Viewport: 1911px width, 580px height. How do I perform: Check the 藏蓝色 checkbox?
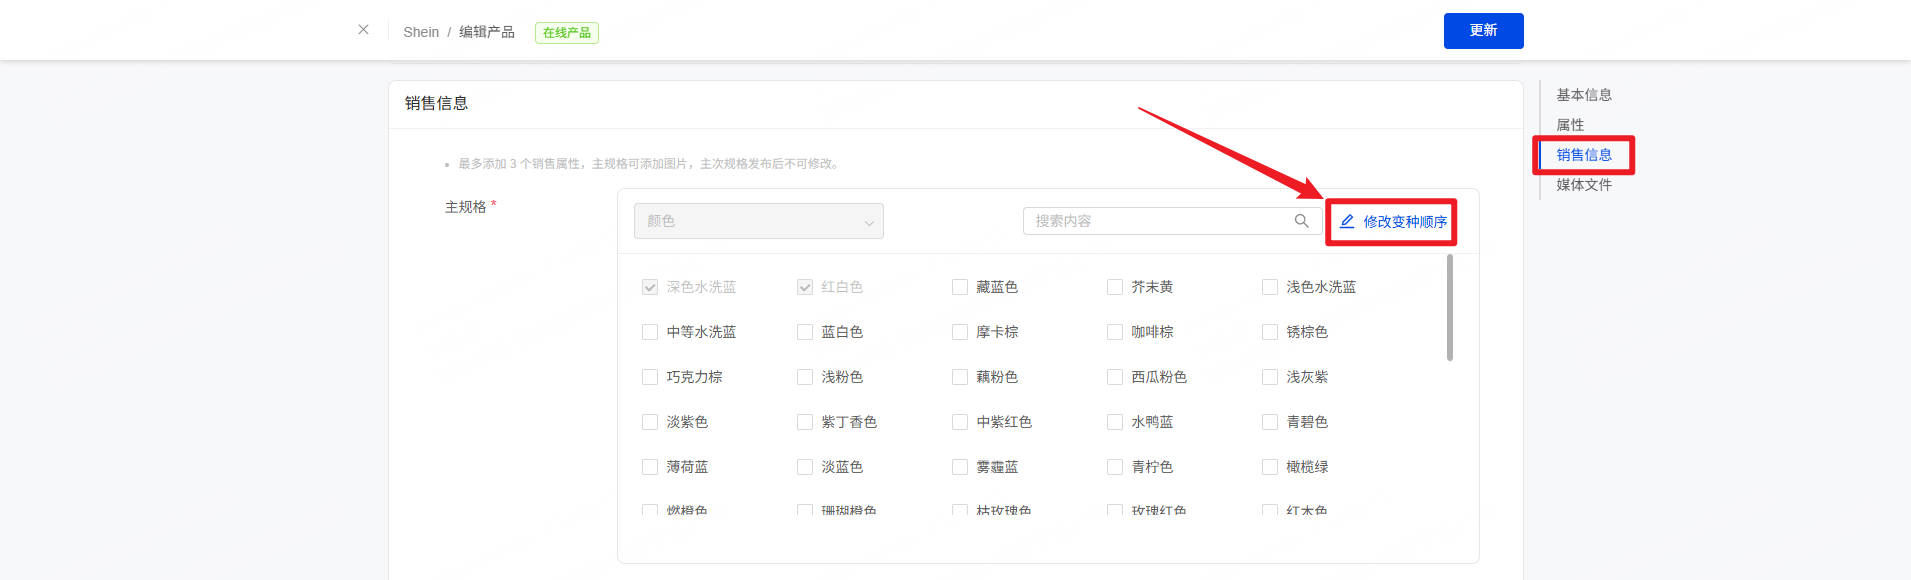coord(960,287)
